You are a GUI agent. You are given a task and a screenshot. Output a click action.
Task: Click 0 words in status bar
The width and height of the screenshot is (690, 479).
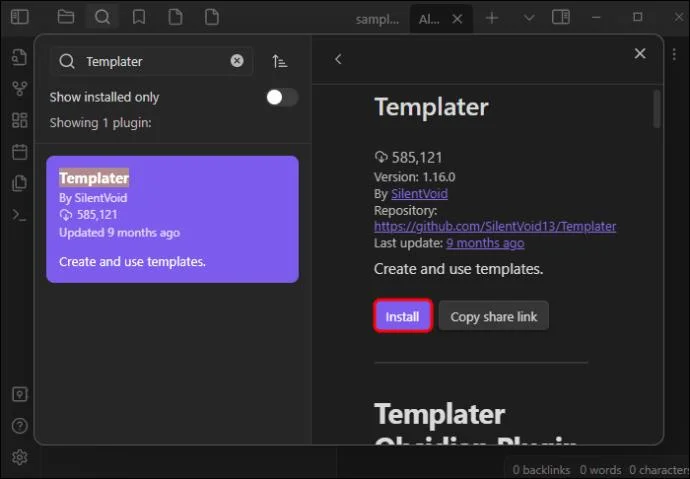tap(600, 470)
